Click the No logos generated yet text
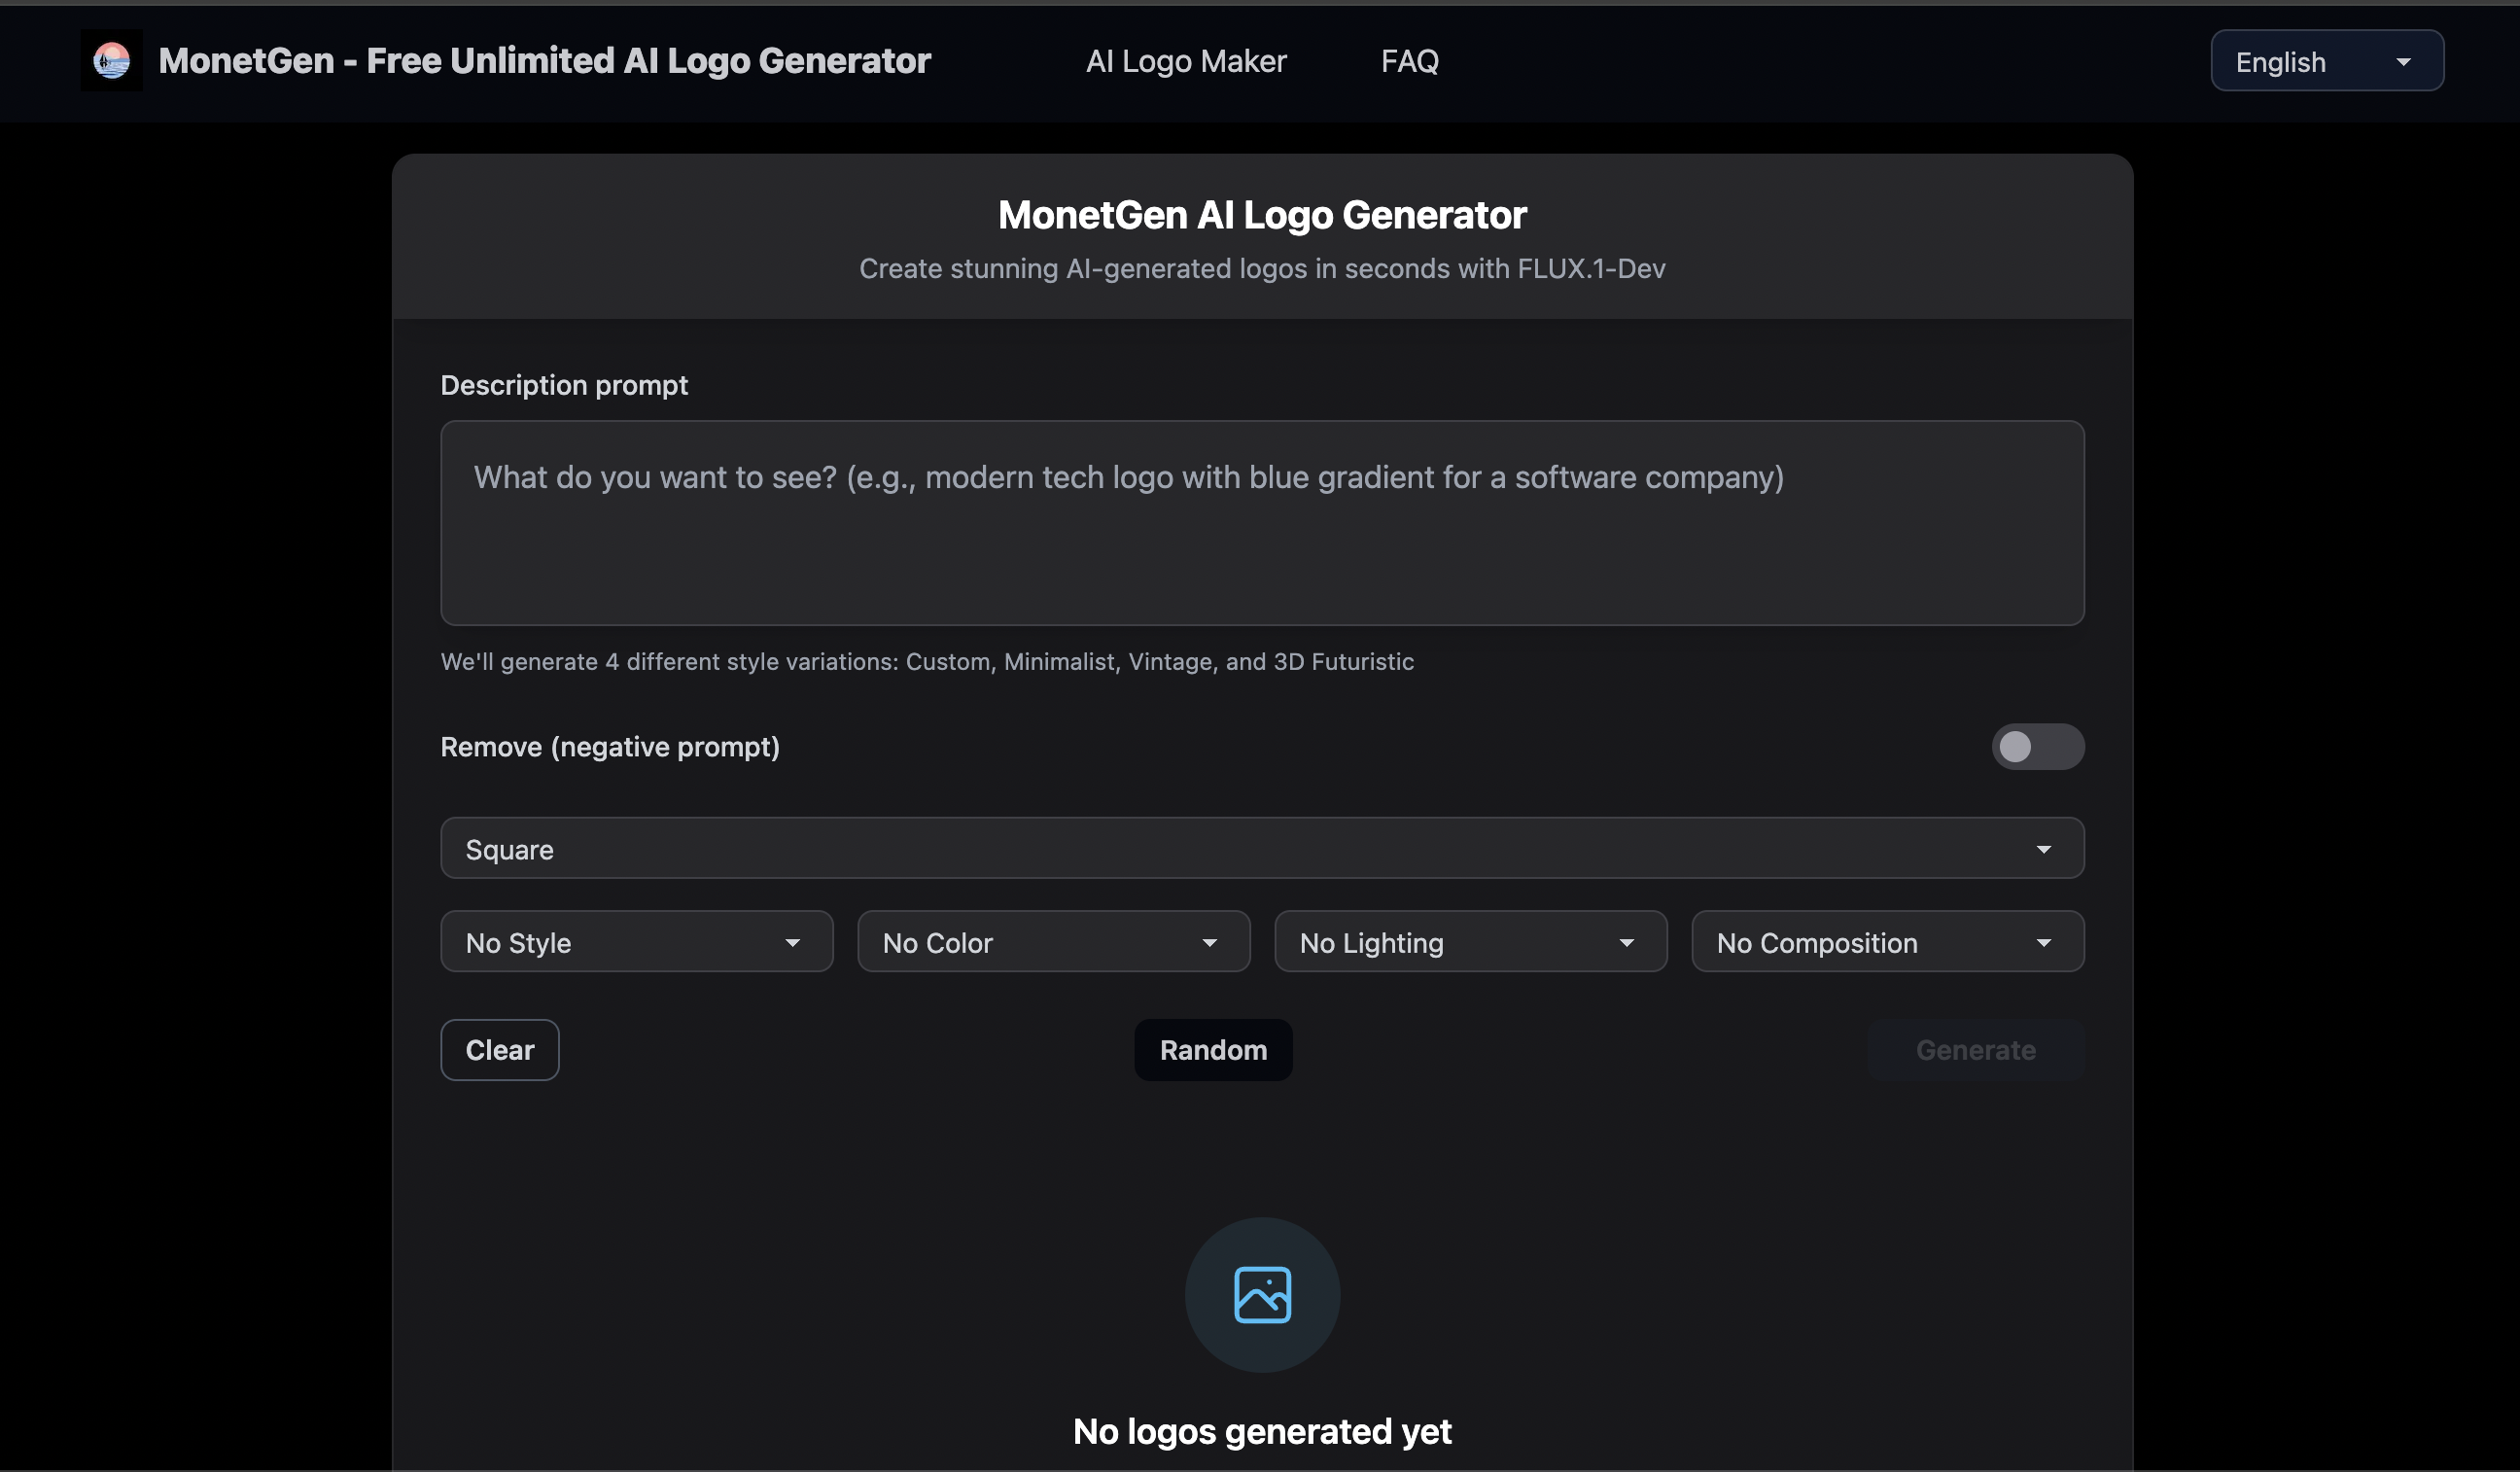 pyautogui.click(x=1262, y=1431)
